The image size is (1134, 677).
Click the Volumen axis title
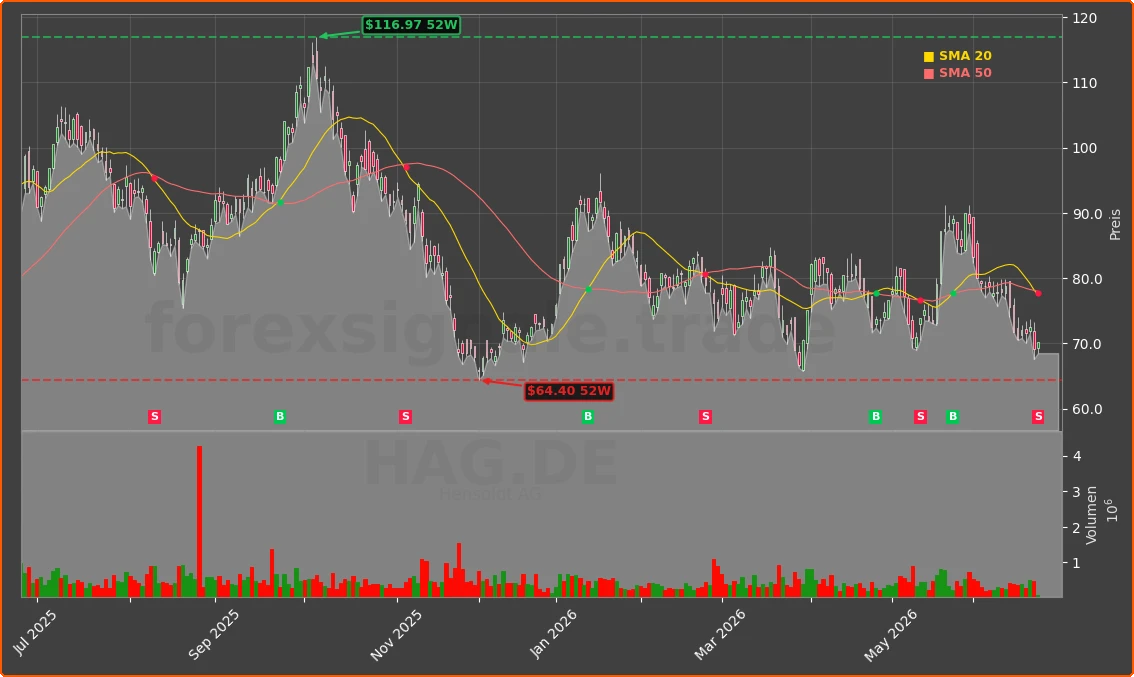coord(1091,515)
